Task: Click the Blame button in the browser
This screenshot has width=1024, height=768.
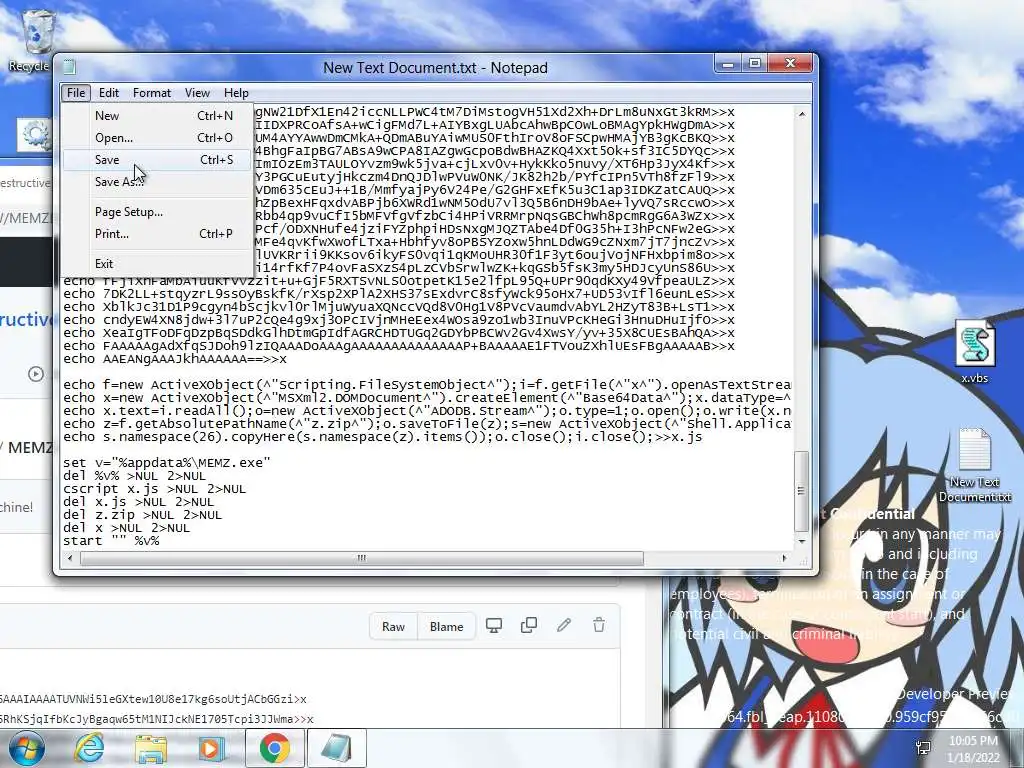Action: (x=446, y=626)
